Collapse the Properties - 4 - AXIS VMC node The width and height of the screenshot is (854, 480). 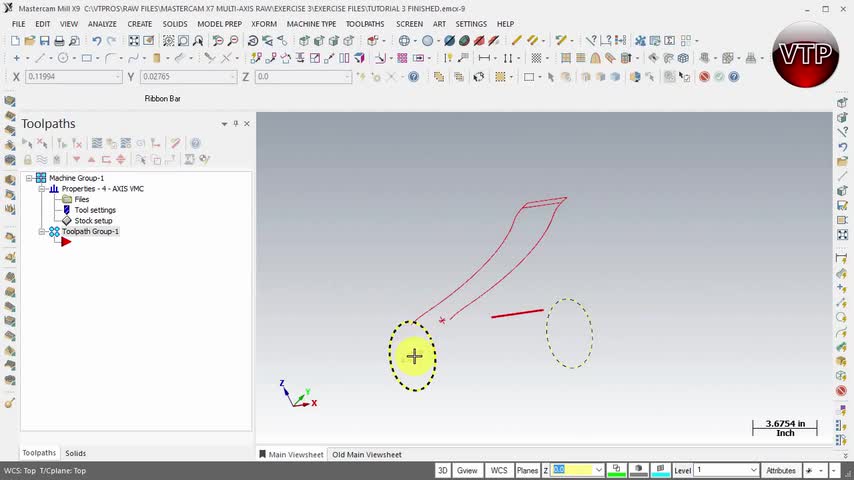click(42, 189)
